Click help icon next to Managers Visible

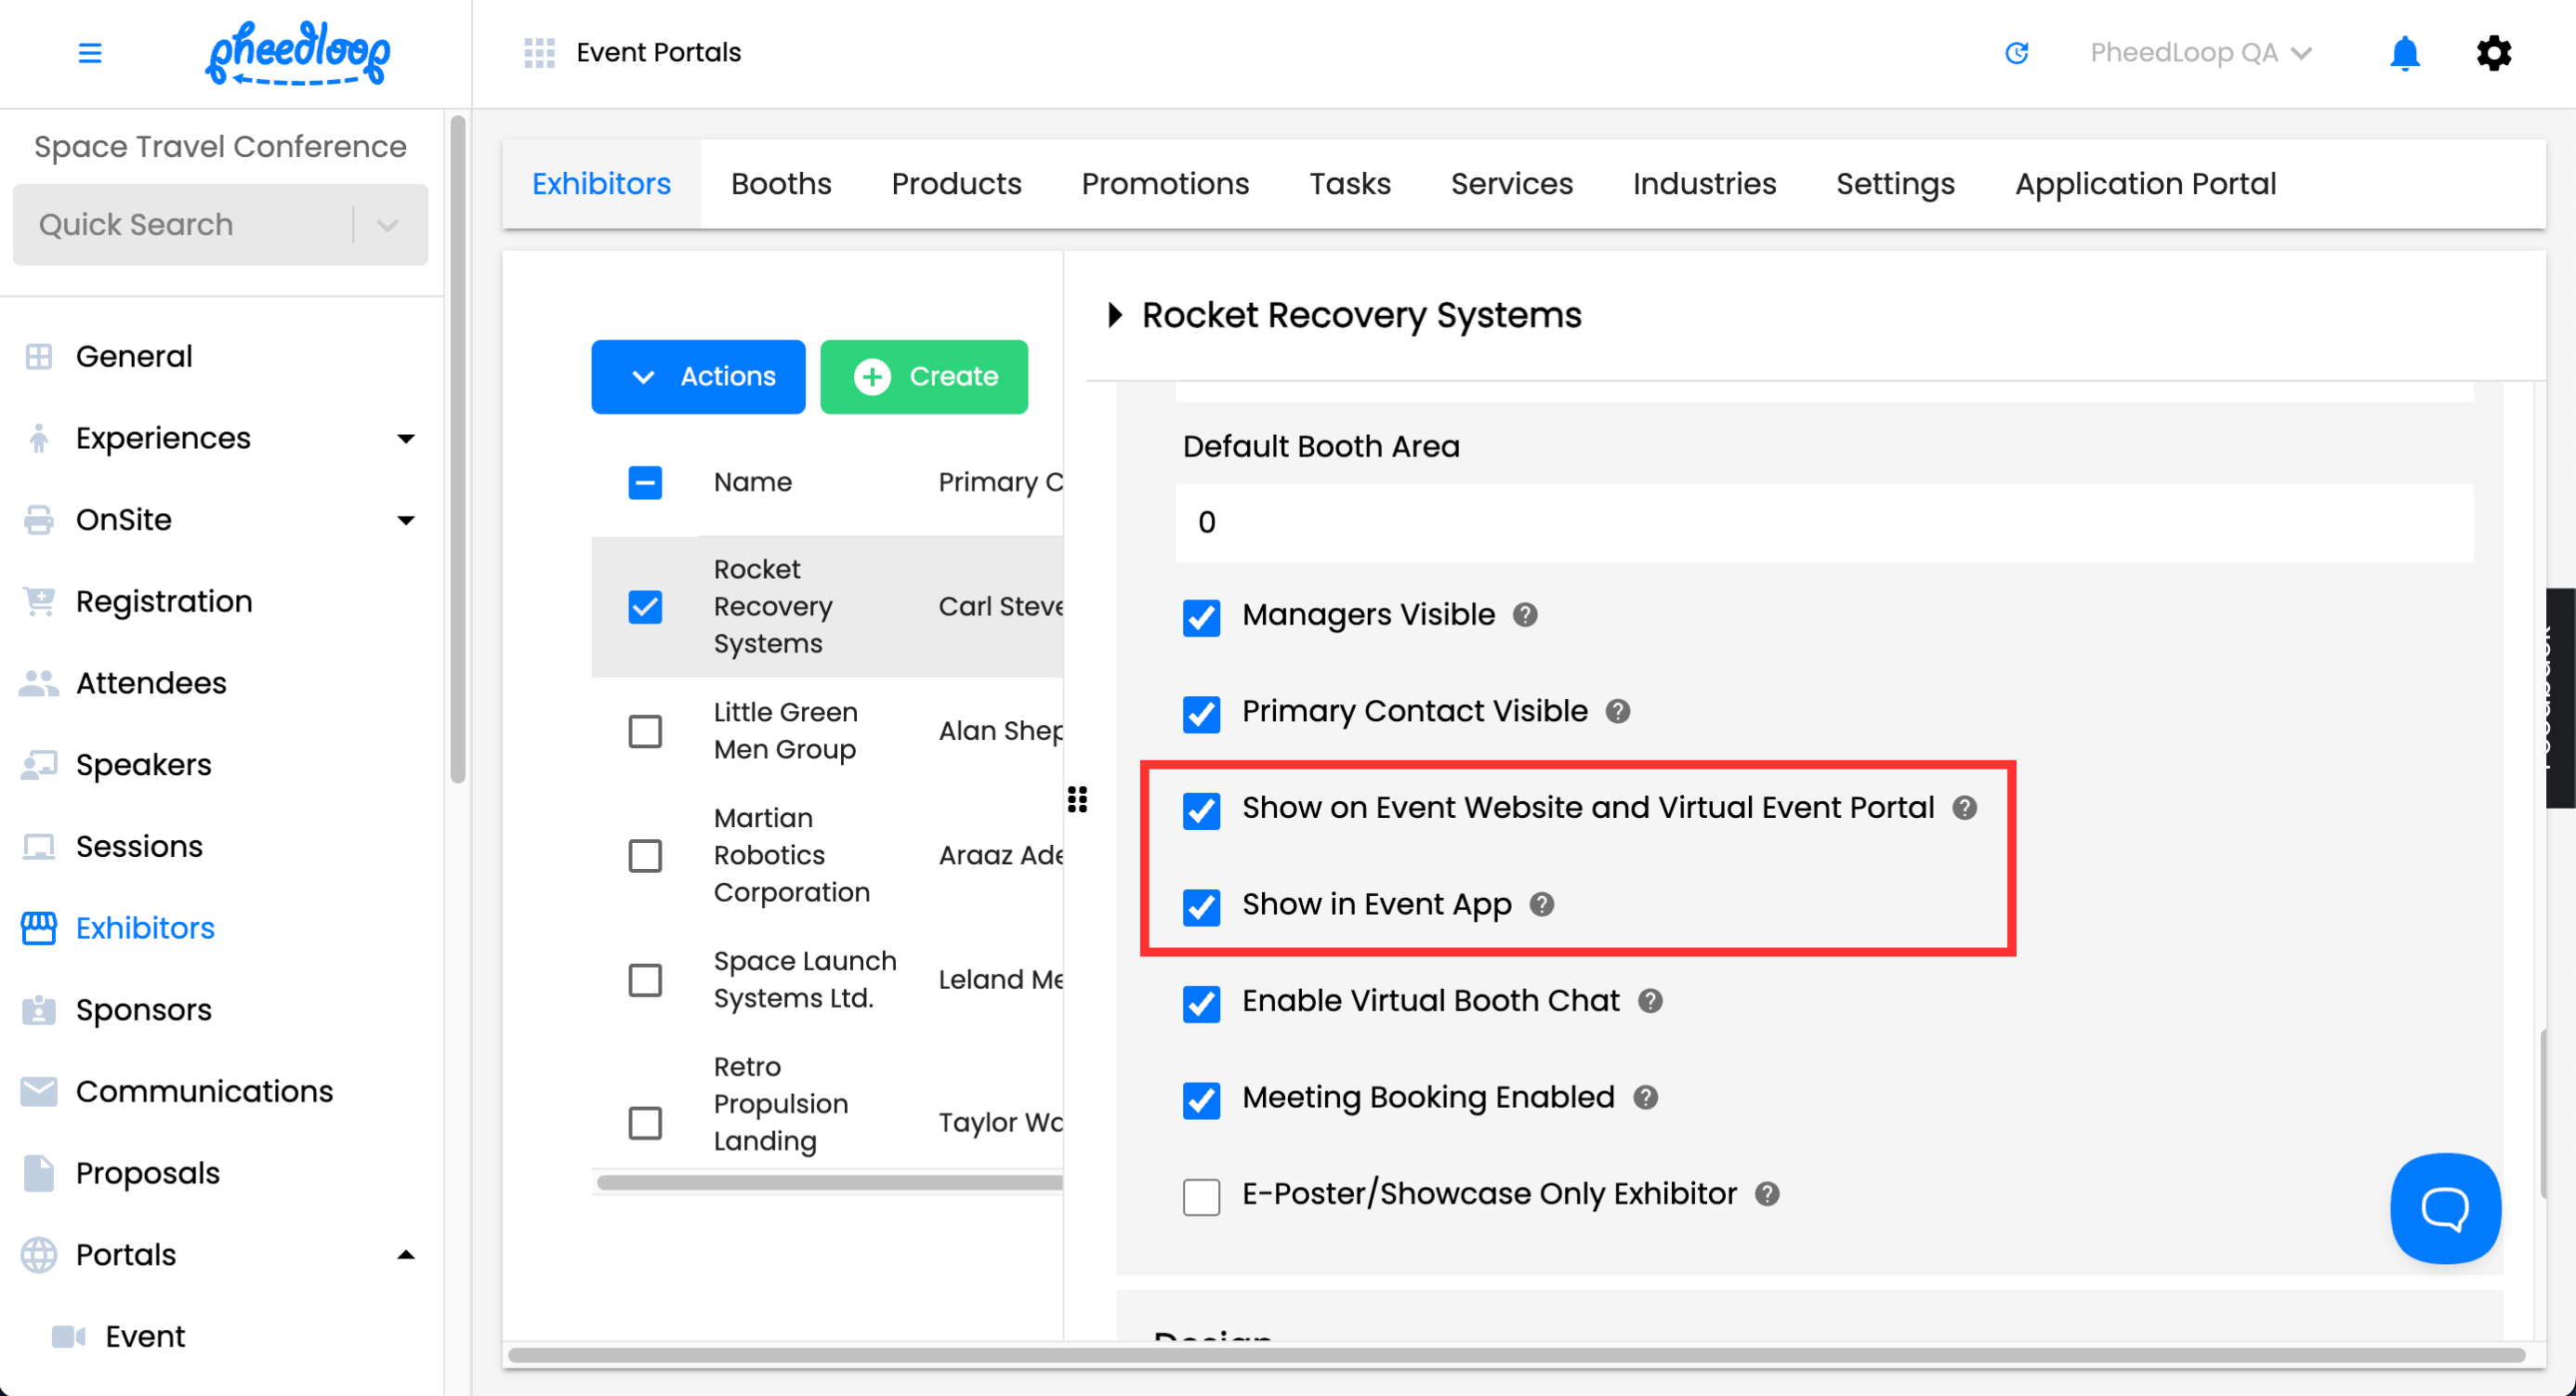click(1525, 615)
